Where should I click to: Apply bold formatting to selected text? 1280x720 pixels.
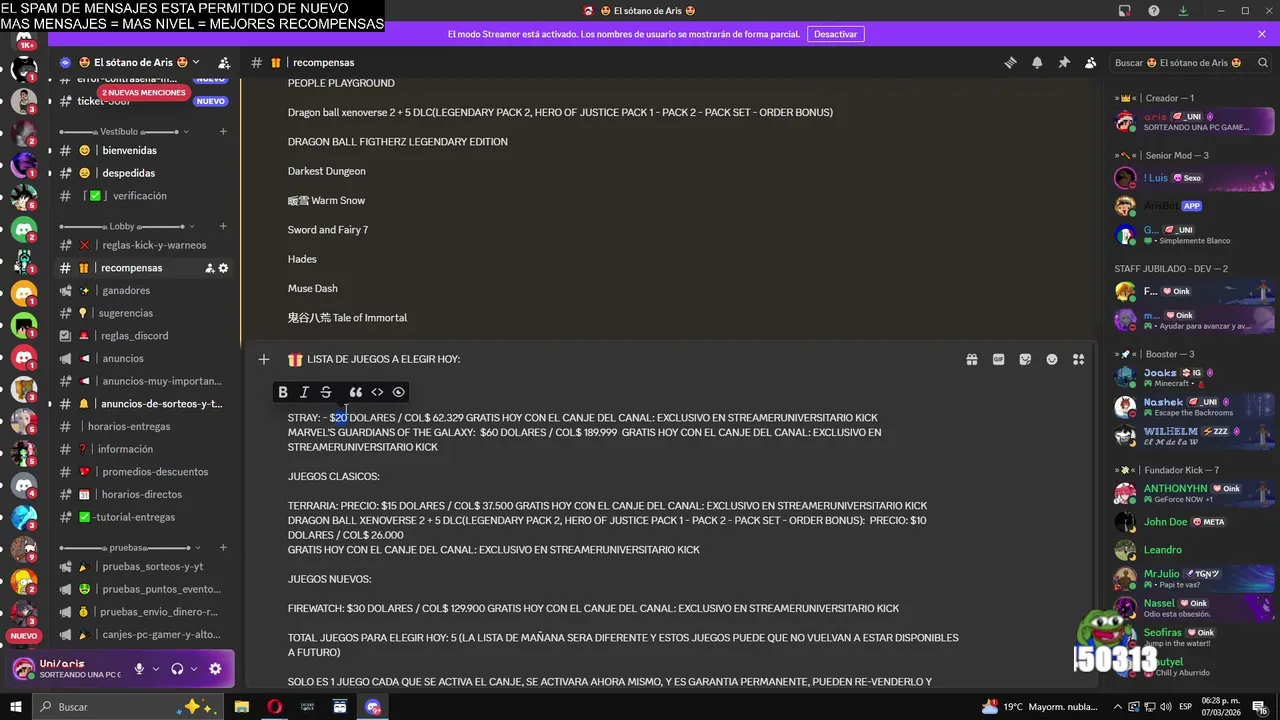283,392
